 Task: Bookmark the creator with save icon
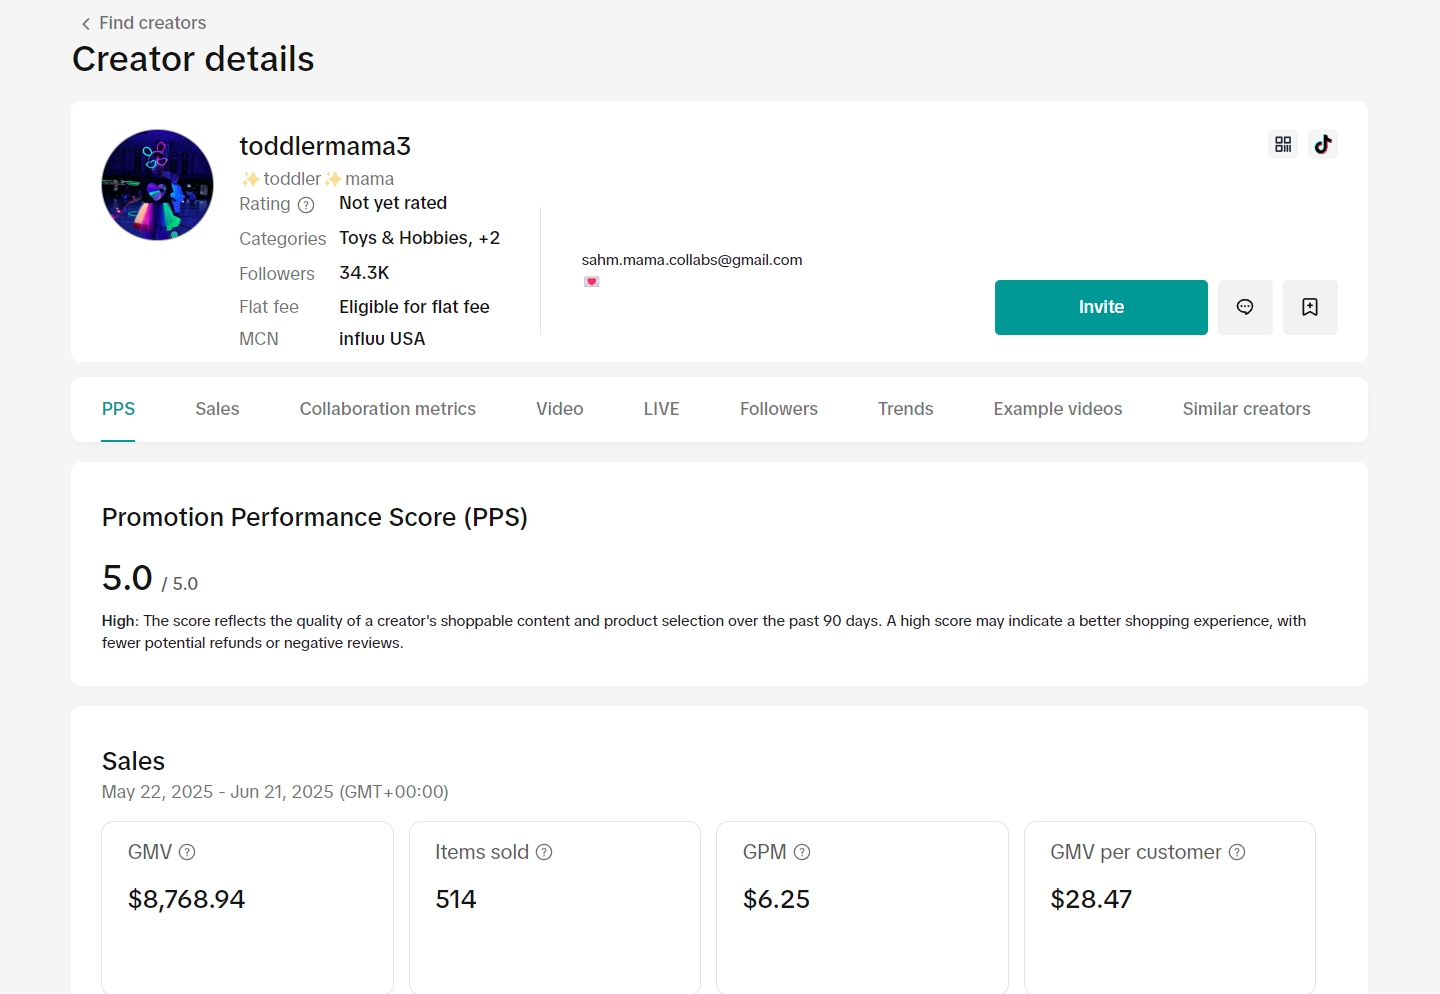(1310, 307)
